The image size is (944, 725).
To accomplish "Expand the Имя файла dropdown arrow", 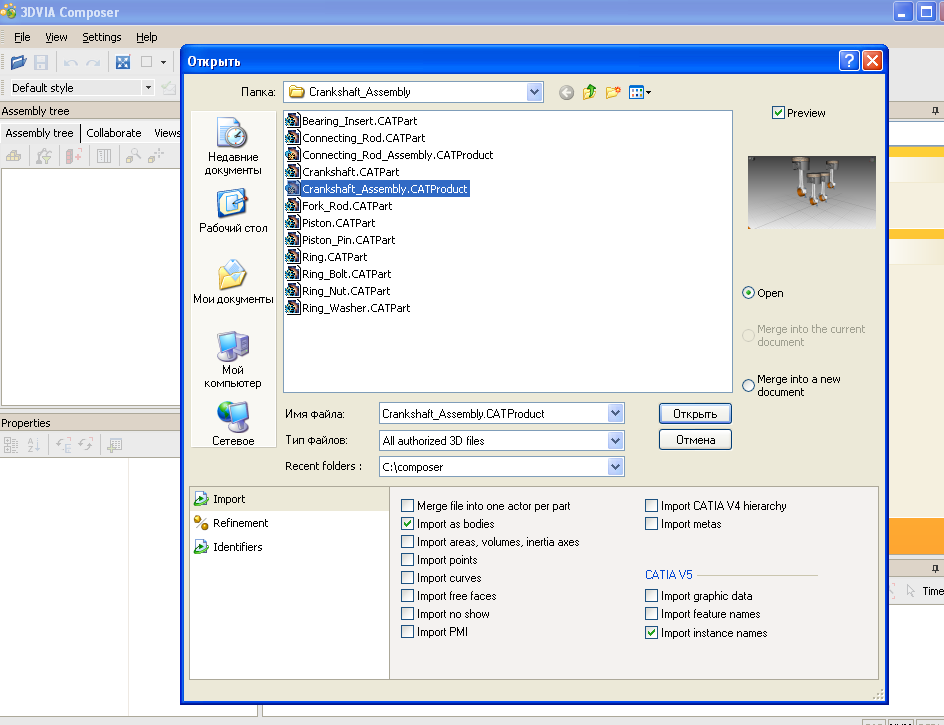I will [x=615, y=414].
